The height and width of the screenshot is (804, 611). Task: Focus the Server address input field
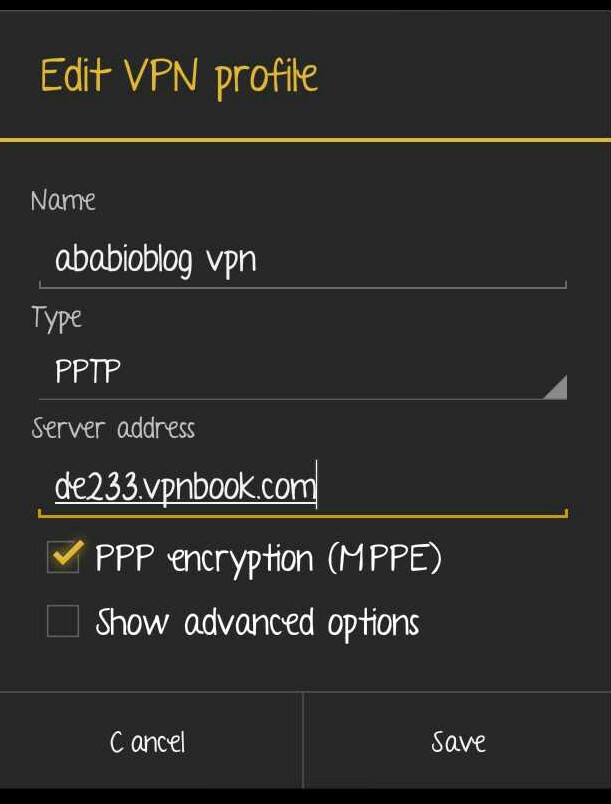click(302, 487)
